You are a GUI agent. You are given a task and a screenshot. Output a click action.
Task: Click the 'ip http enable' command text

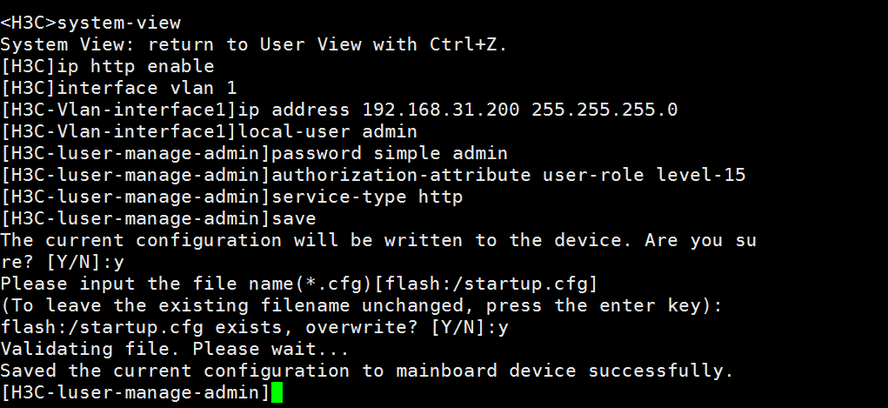pyautogui.click(x=136, y=66)
